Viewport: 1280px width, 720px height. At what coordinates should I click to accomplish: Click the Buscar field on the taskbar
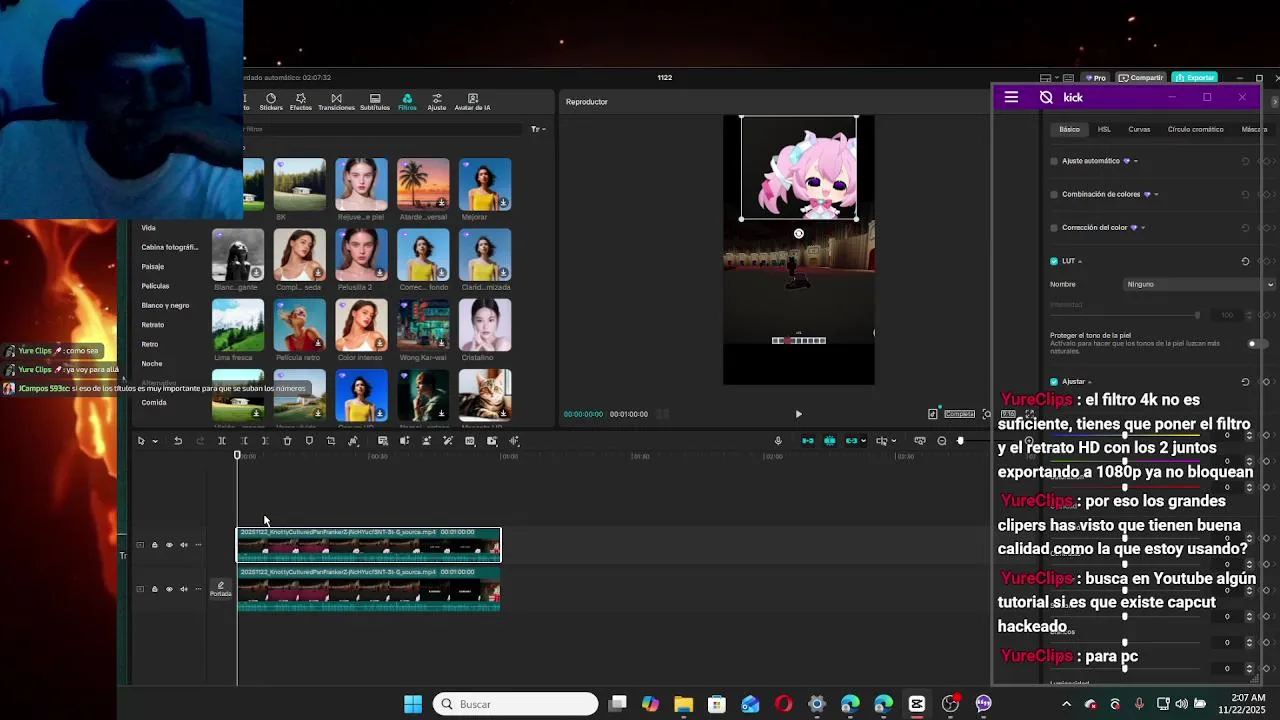(516, 704)
